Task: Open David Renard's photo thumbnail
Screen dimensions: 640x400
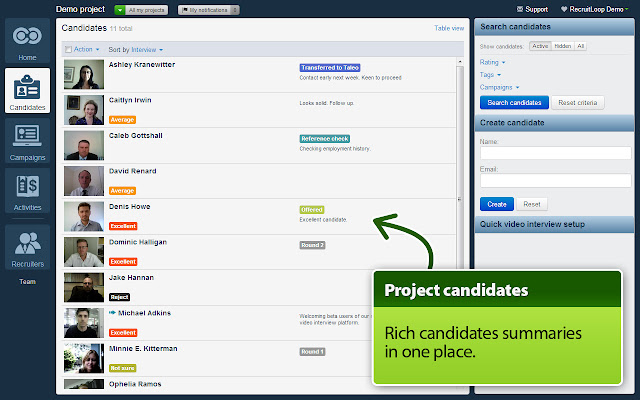Action: coord(84,181)
